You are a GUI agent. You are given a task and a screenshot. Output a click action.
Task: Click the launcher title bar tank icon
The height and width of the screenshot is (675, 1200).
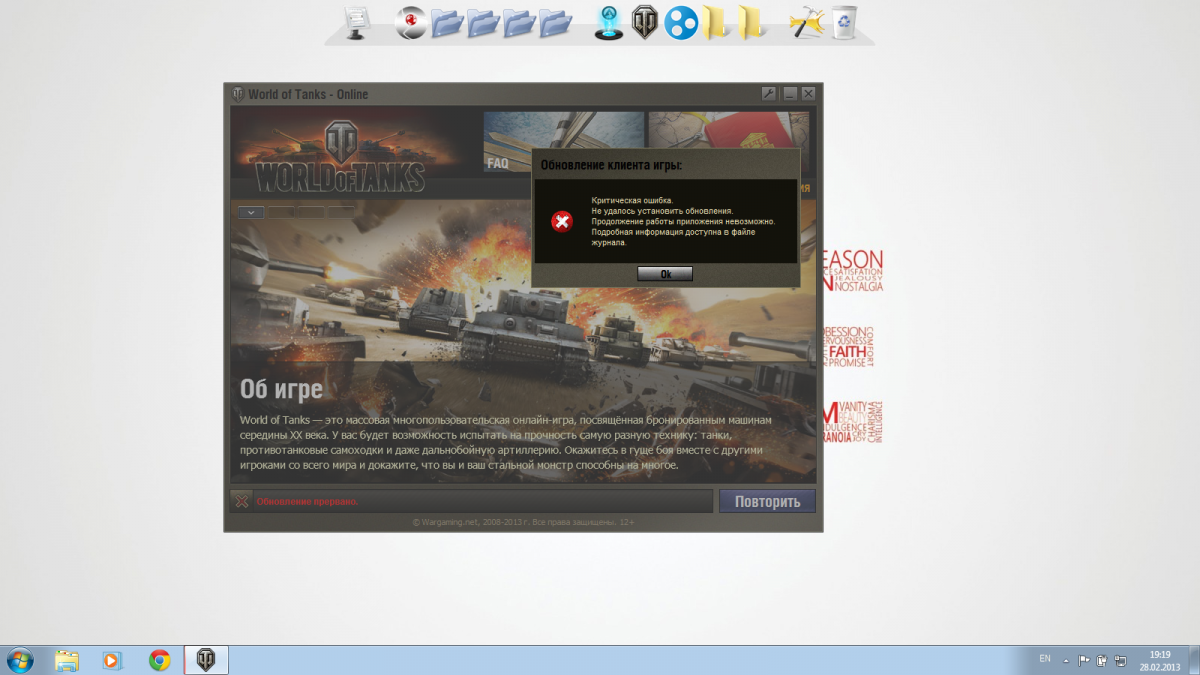click(238, 94)
